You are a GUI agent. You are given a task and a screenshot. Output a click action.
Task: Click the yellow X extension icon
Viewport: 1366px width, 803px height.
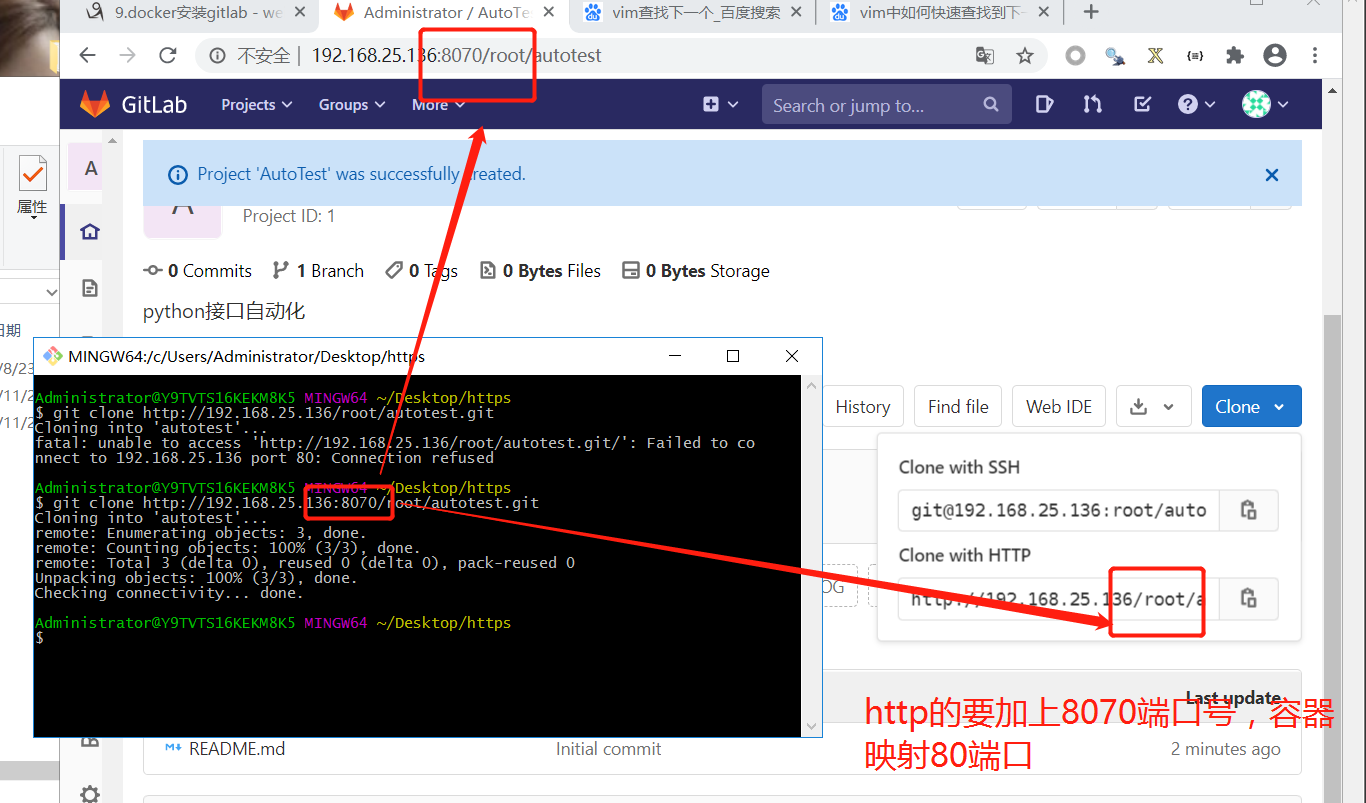[x=1155, y=56]
